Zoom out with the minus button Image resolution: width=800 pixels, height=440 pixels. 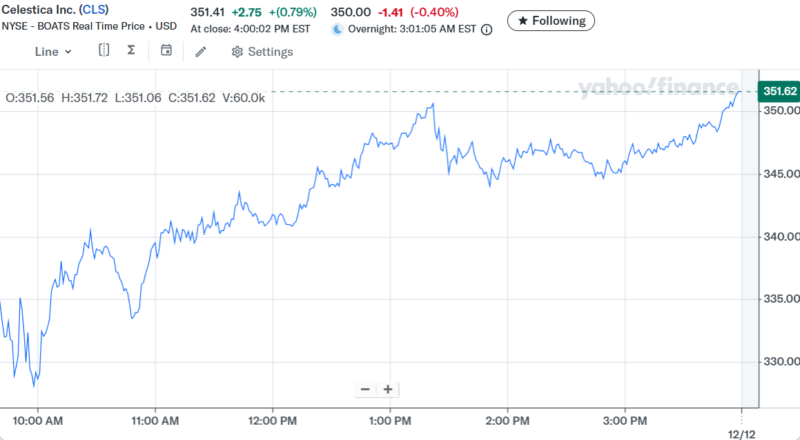pyautogui.click(x=365, y=389)
